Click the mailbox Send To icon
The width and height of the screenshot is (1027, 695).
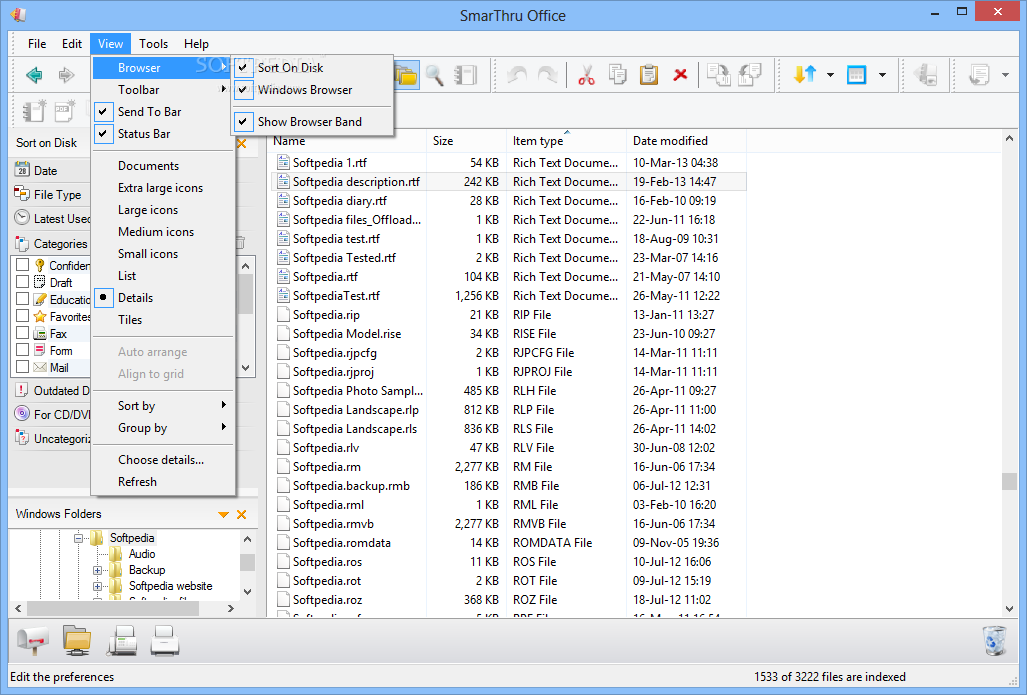33,641
